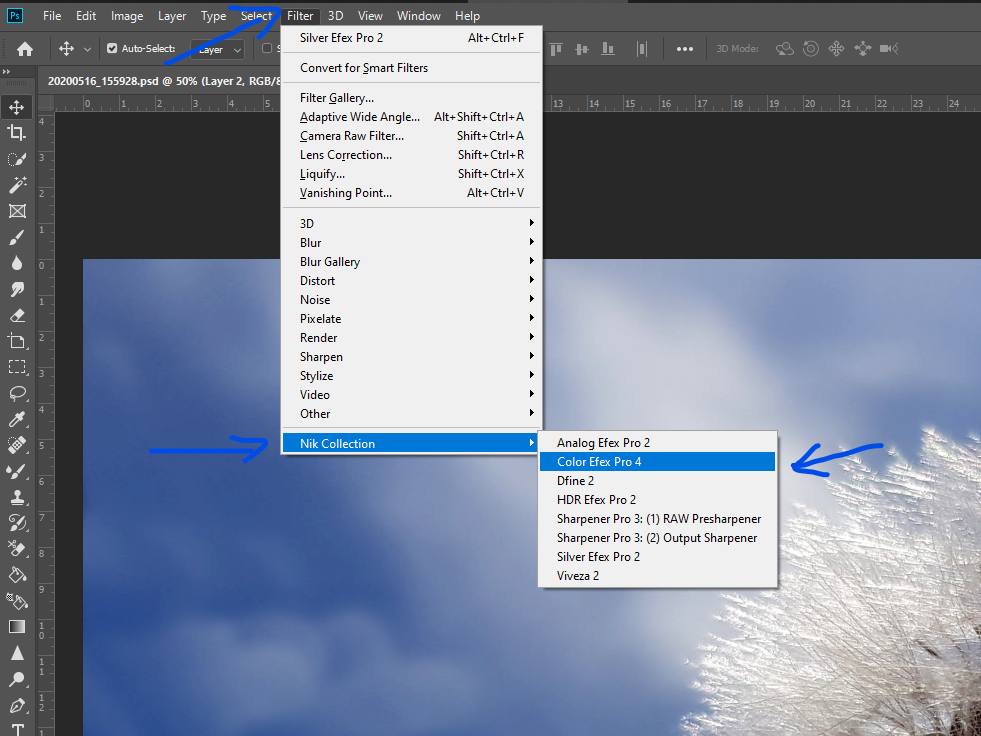Select the Clone Stamp tool
This screenshot has height=736, width=981.
[17, 497]
